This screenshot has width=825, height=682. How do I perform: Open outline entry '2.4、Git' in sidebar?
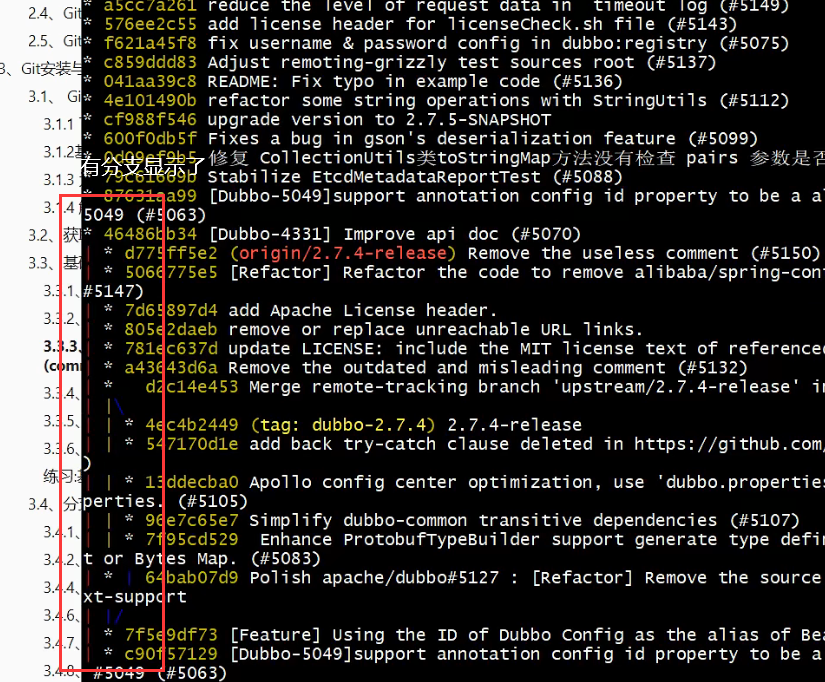point(55,13)
